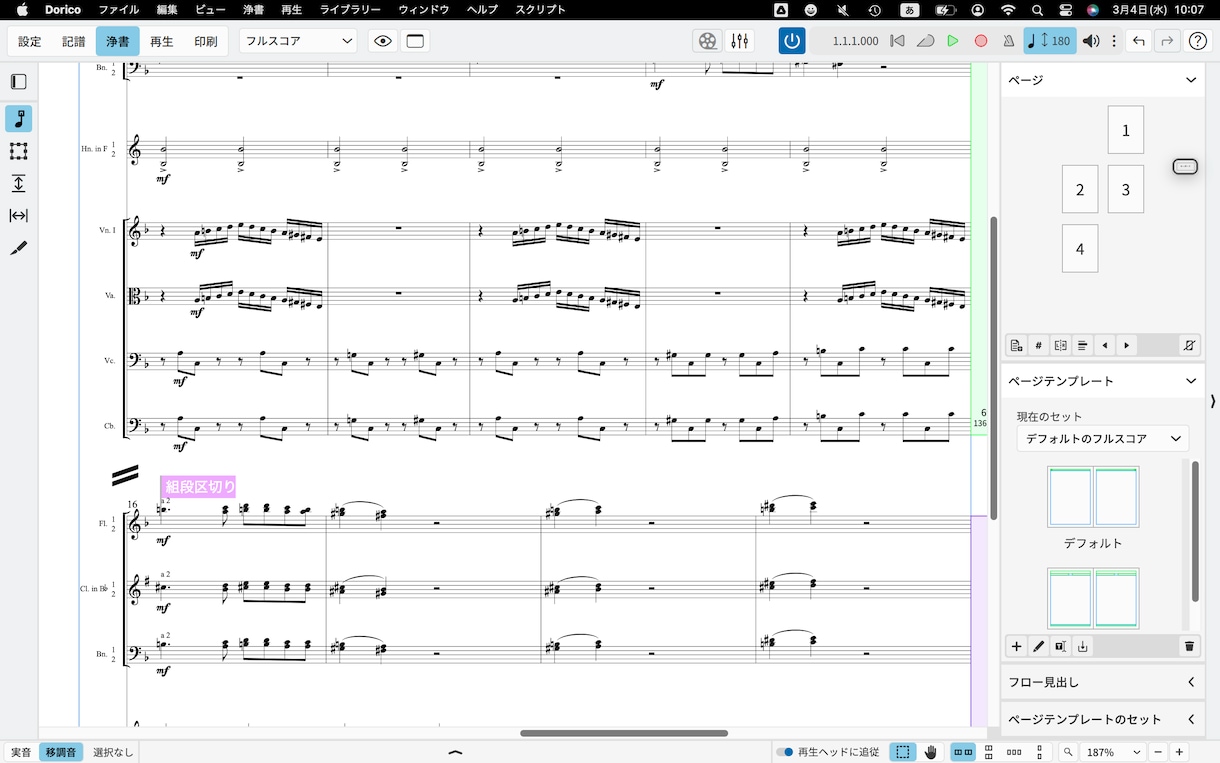Screen dimensions: 1220x763
Task: Select the Note Spacing tool
Action: 18,215
